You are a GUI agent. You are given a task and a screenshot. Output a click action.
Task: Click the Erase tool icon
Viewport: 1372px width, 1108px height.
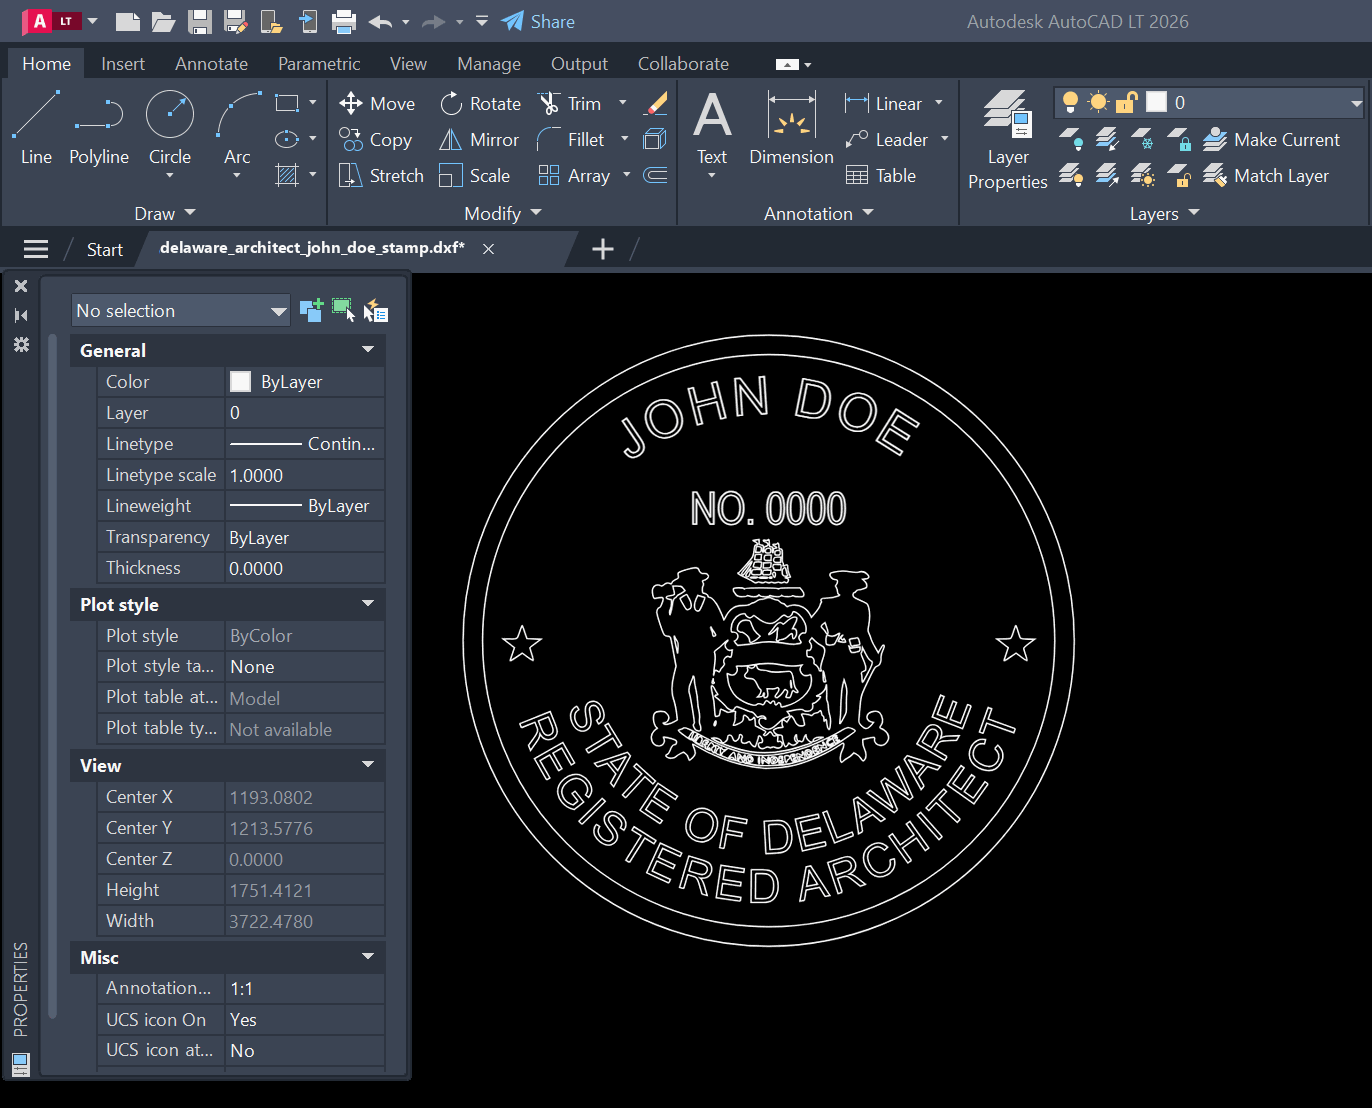pyautogui.click(x=656, y=104)
